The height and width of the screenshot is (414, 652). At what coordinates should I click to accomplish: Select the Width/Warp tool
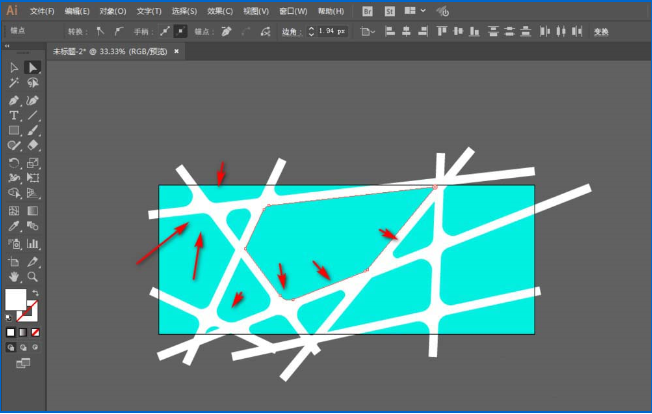coord(14,178)
